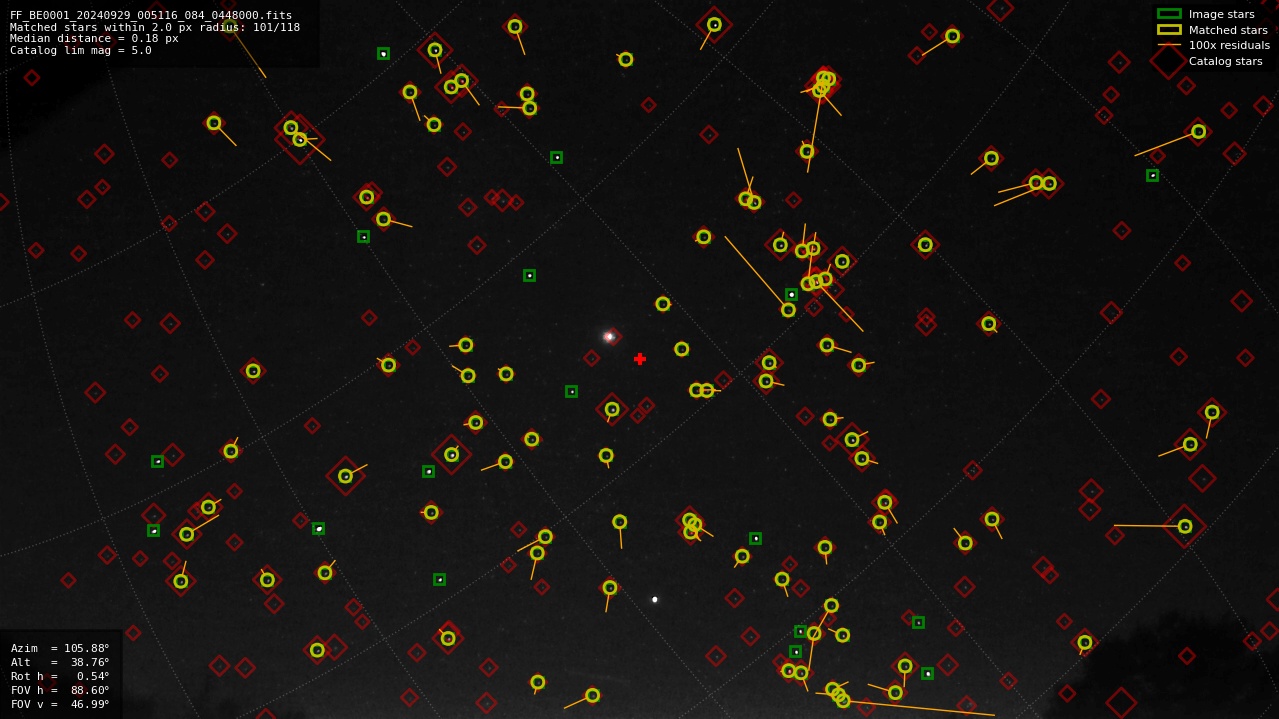The width and height of the screenshot is (1279, 719).
Task: Click the bright glowing star left of the red cross
Action: 609,336
